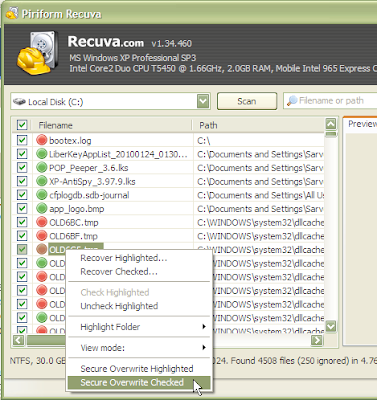Screen dimensions: 377x400
Task: Uncheck the bootex.log checkbox
Action: (x=22, y=140)
